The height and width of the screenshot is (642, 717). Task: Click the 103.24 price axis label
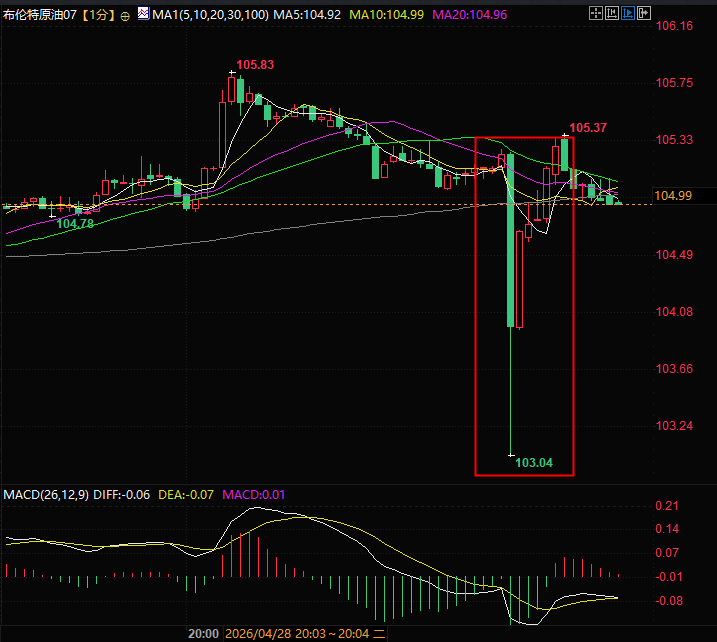click(674, 426)
